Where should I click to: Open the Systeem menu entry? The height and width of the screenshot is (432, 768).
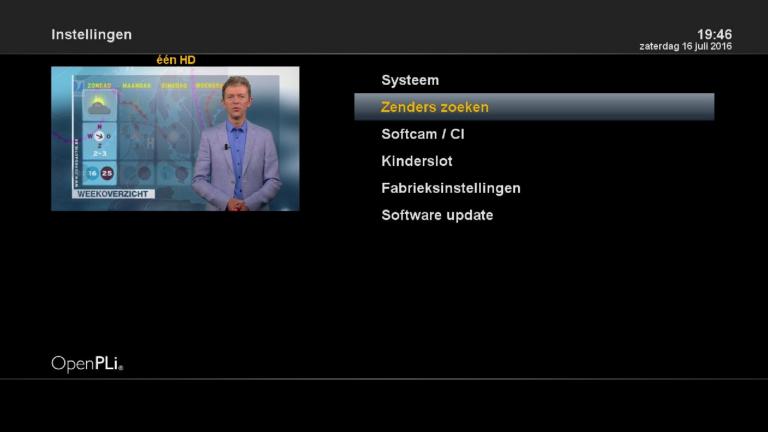(x=410, y=80)
